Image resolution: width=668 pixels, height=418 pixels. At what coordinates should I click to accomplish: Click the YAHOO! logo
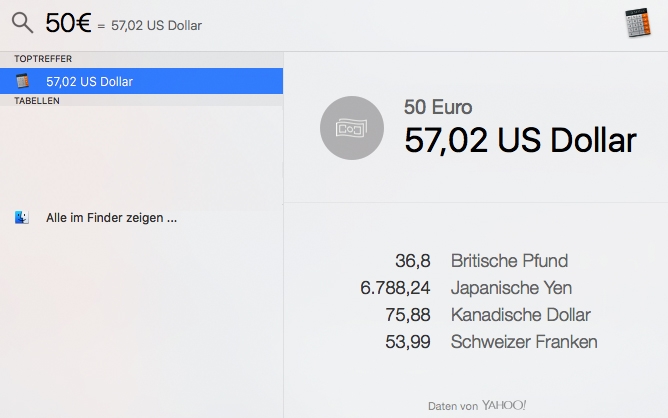504,405
